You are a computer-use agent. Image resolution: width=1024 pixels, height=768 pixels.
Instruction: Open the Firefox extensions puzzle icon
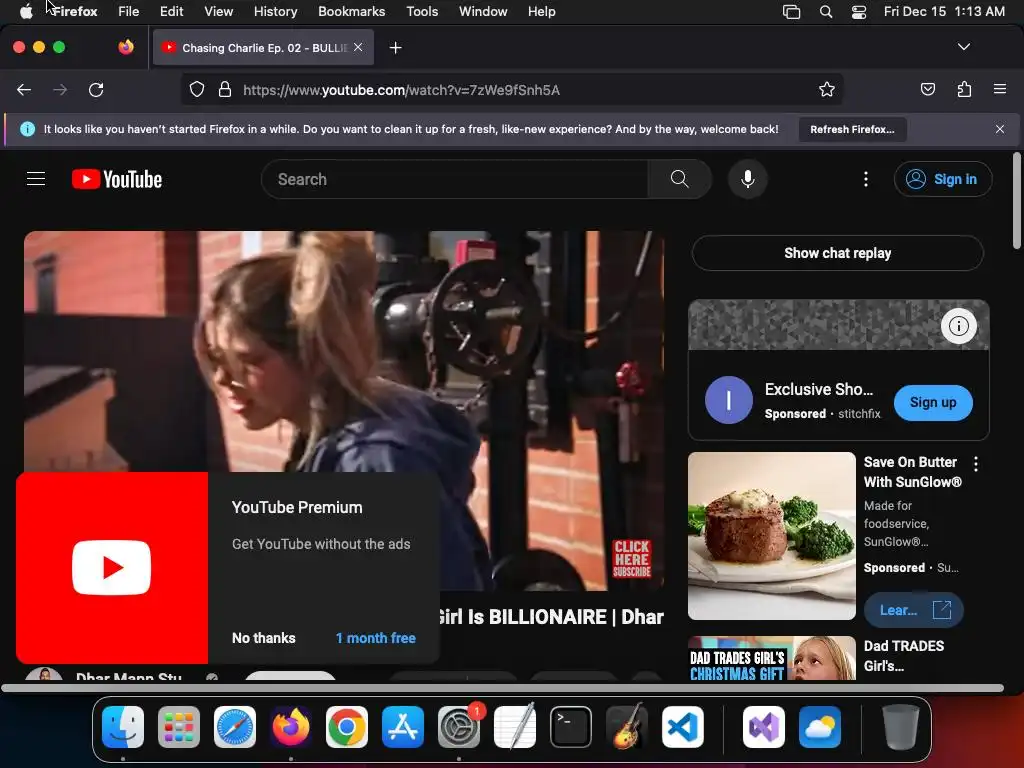[964, 89]
